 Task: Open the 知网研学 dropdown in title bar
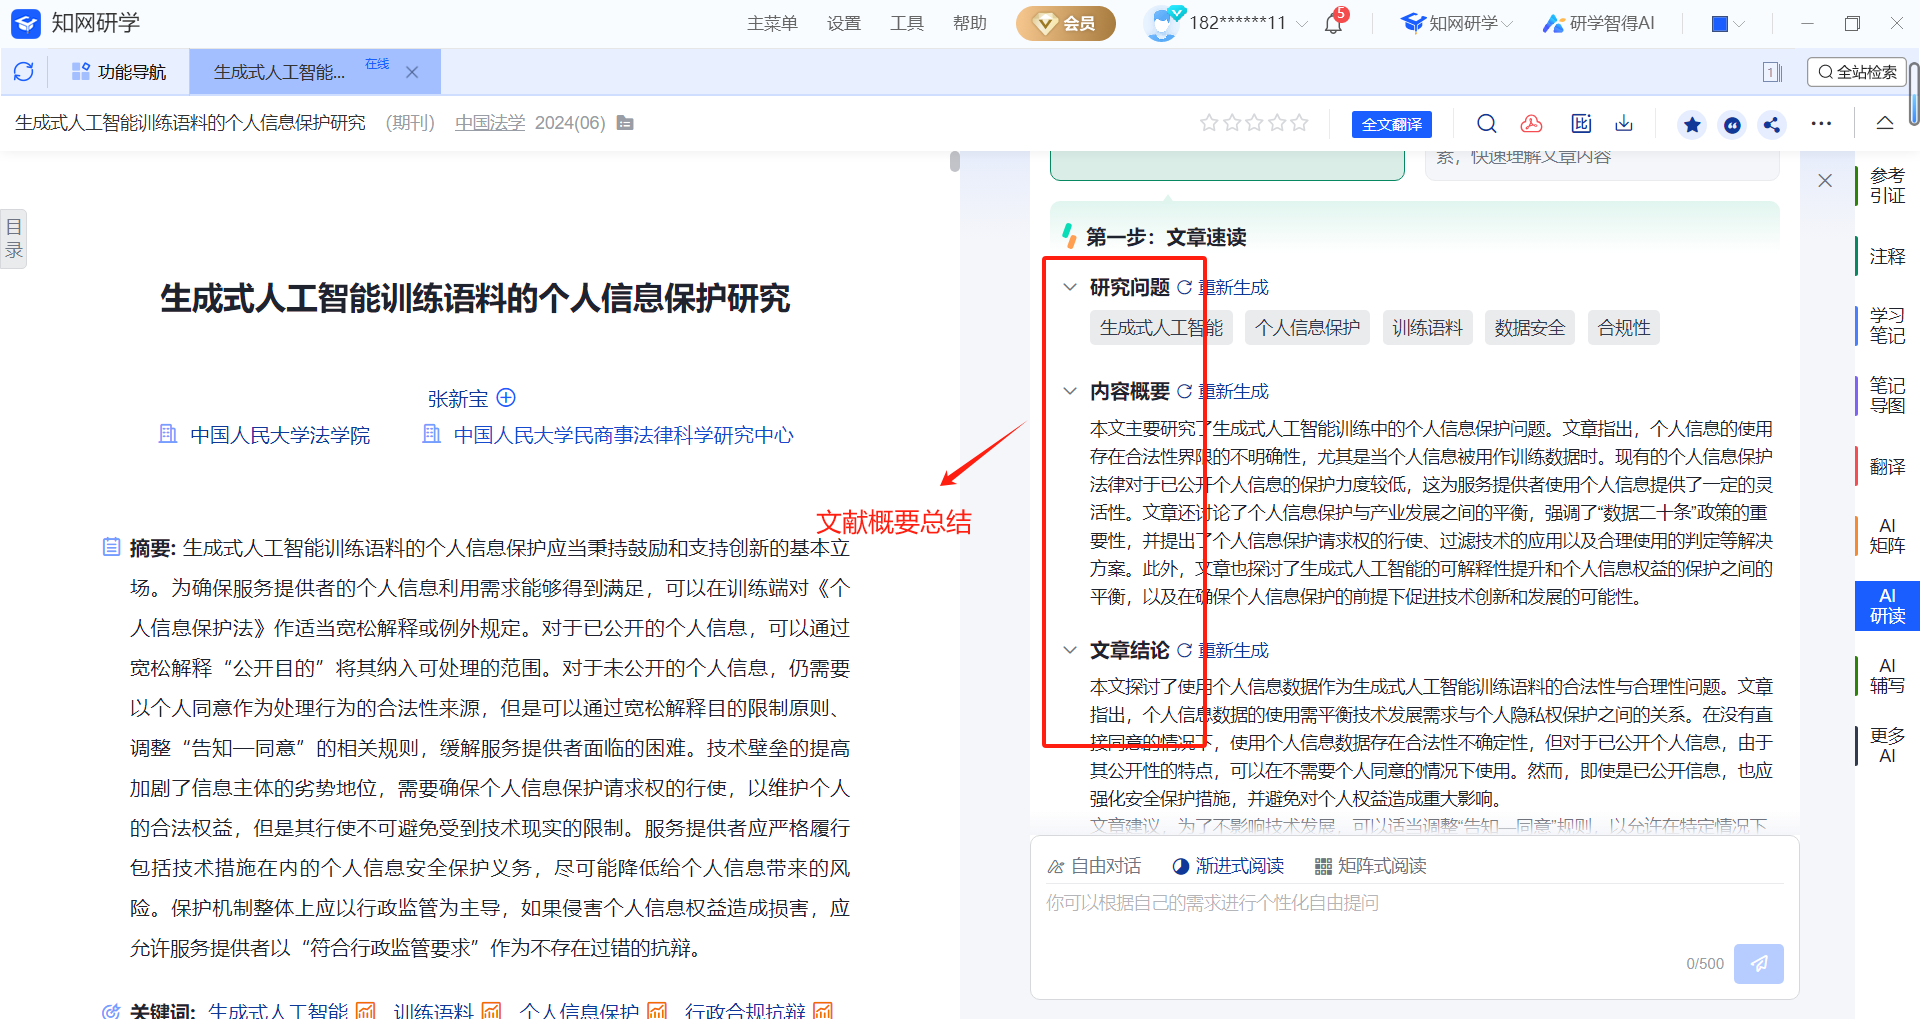click(1457, 23)
